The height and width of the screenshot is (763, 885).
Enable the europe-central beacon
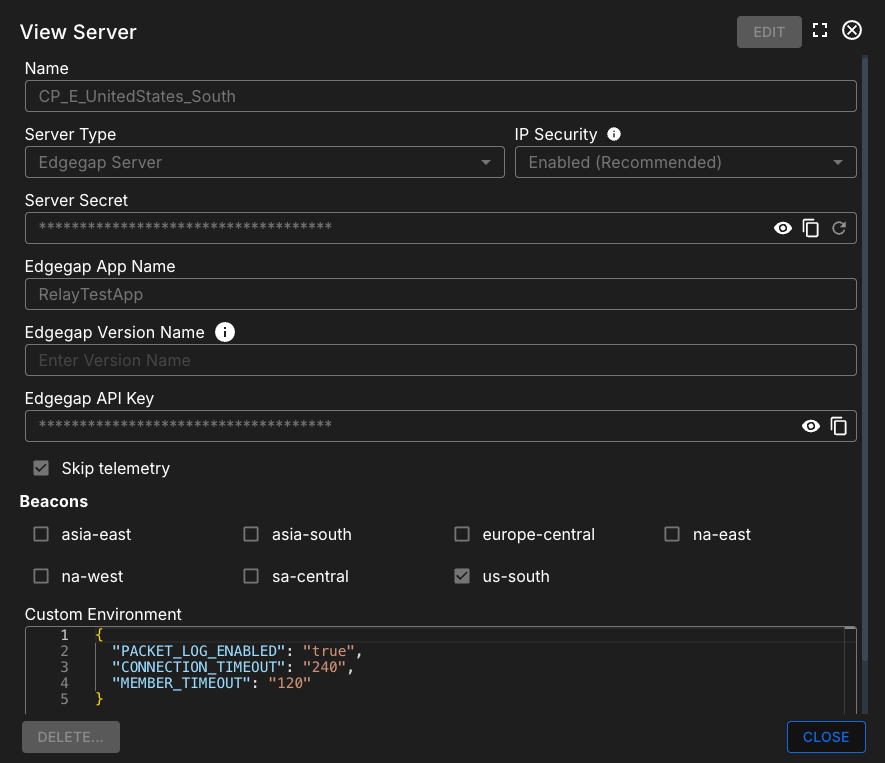(462, 534)
